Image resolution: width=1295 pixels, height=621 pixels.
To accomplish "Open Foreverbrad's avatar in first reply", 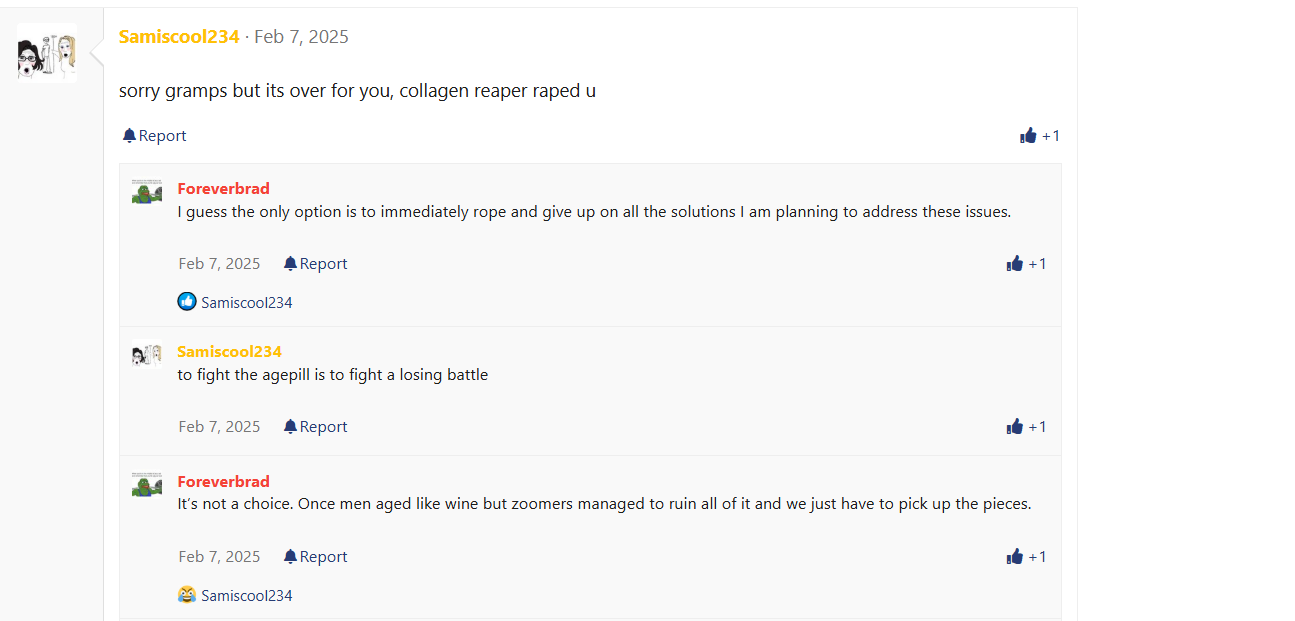I will tap(147, 192).
